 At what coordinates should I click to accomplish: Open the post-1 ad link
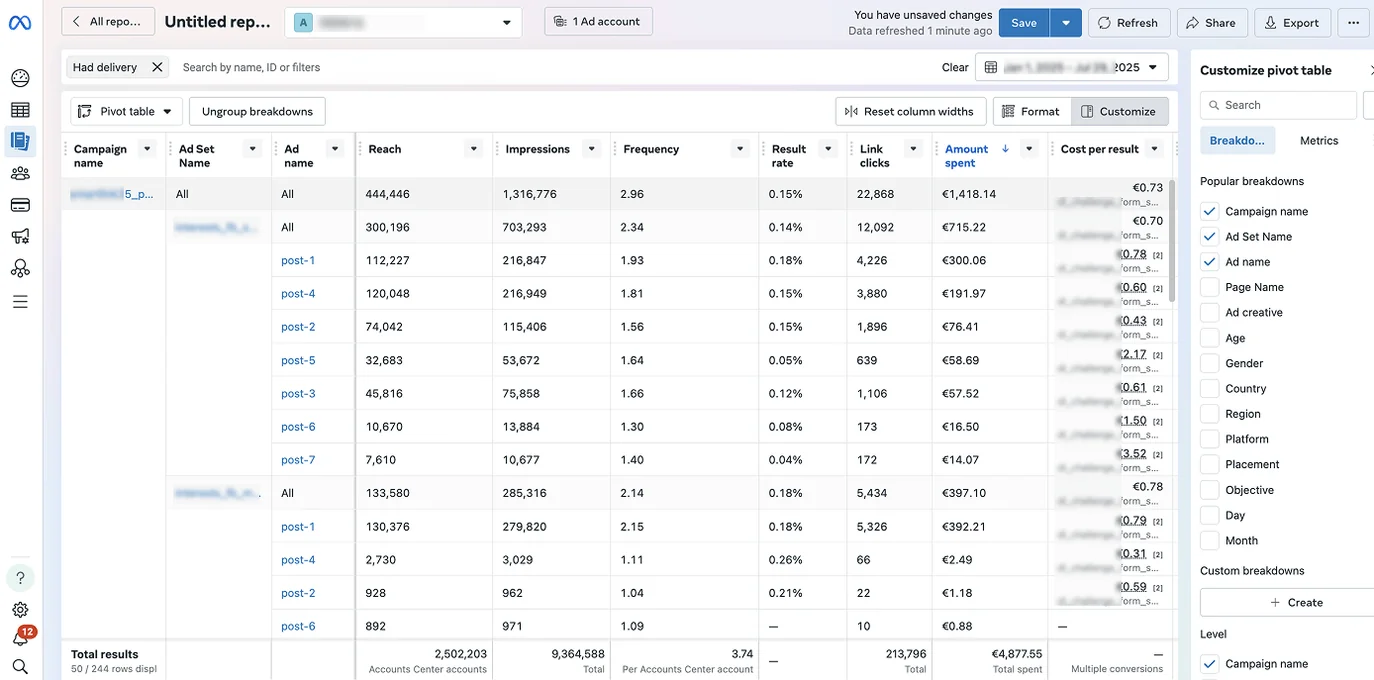[297, 259]
